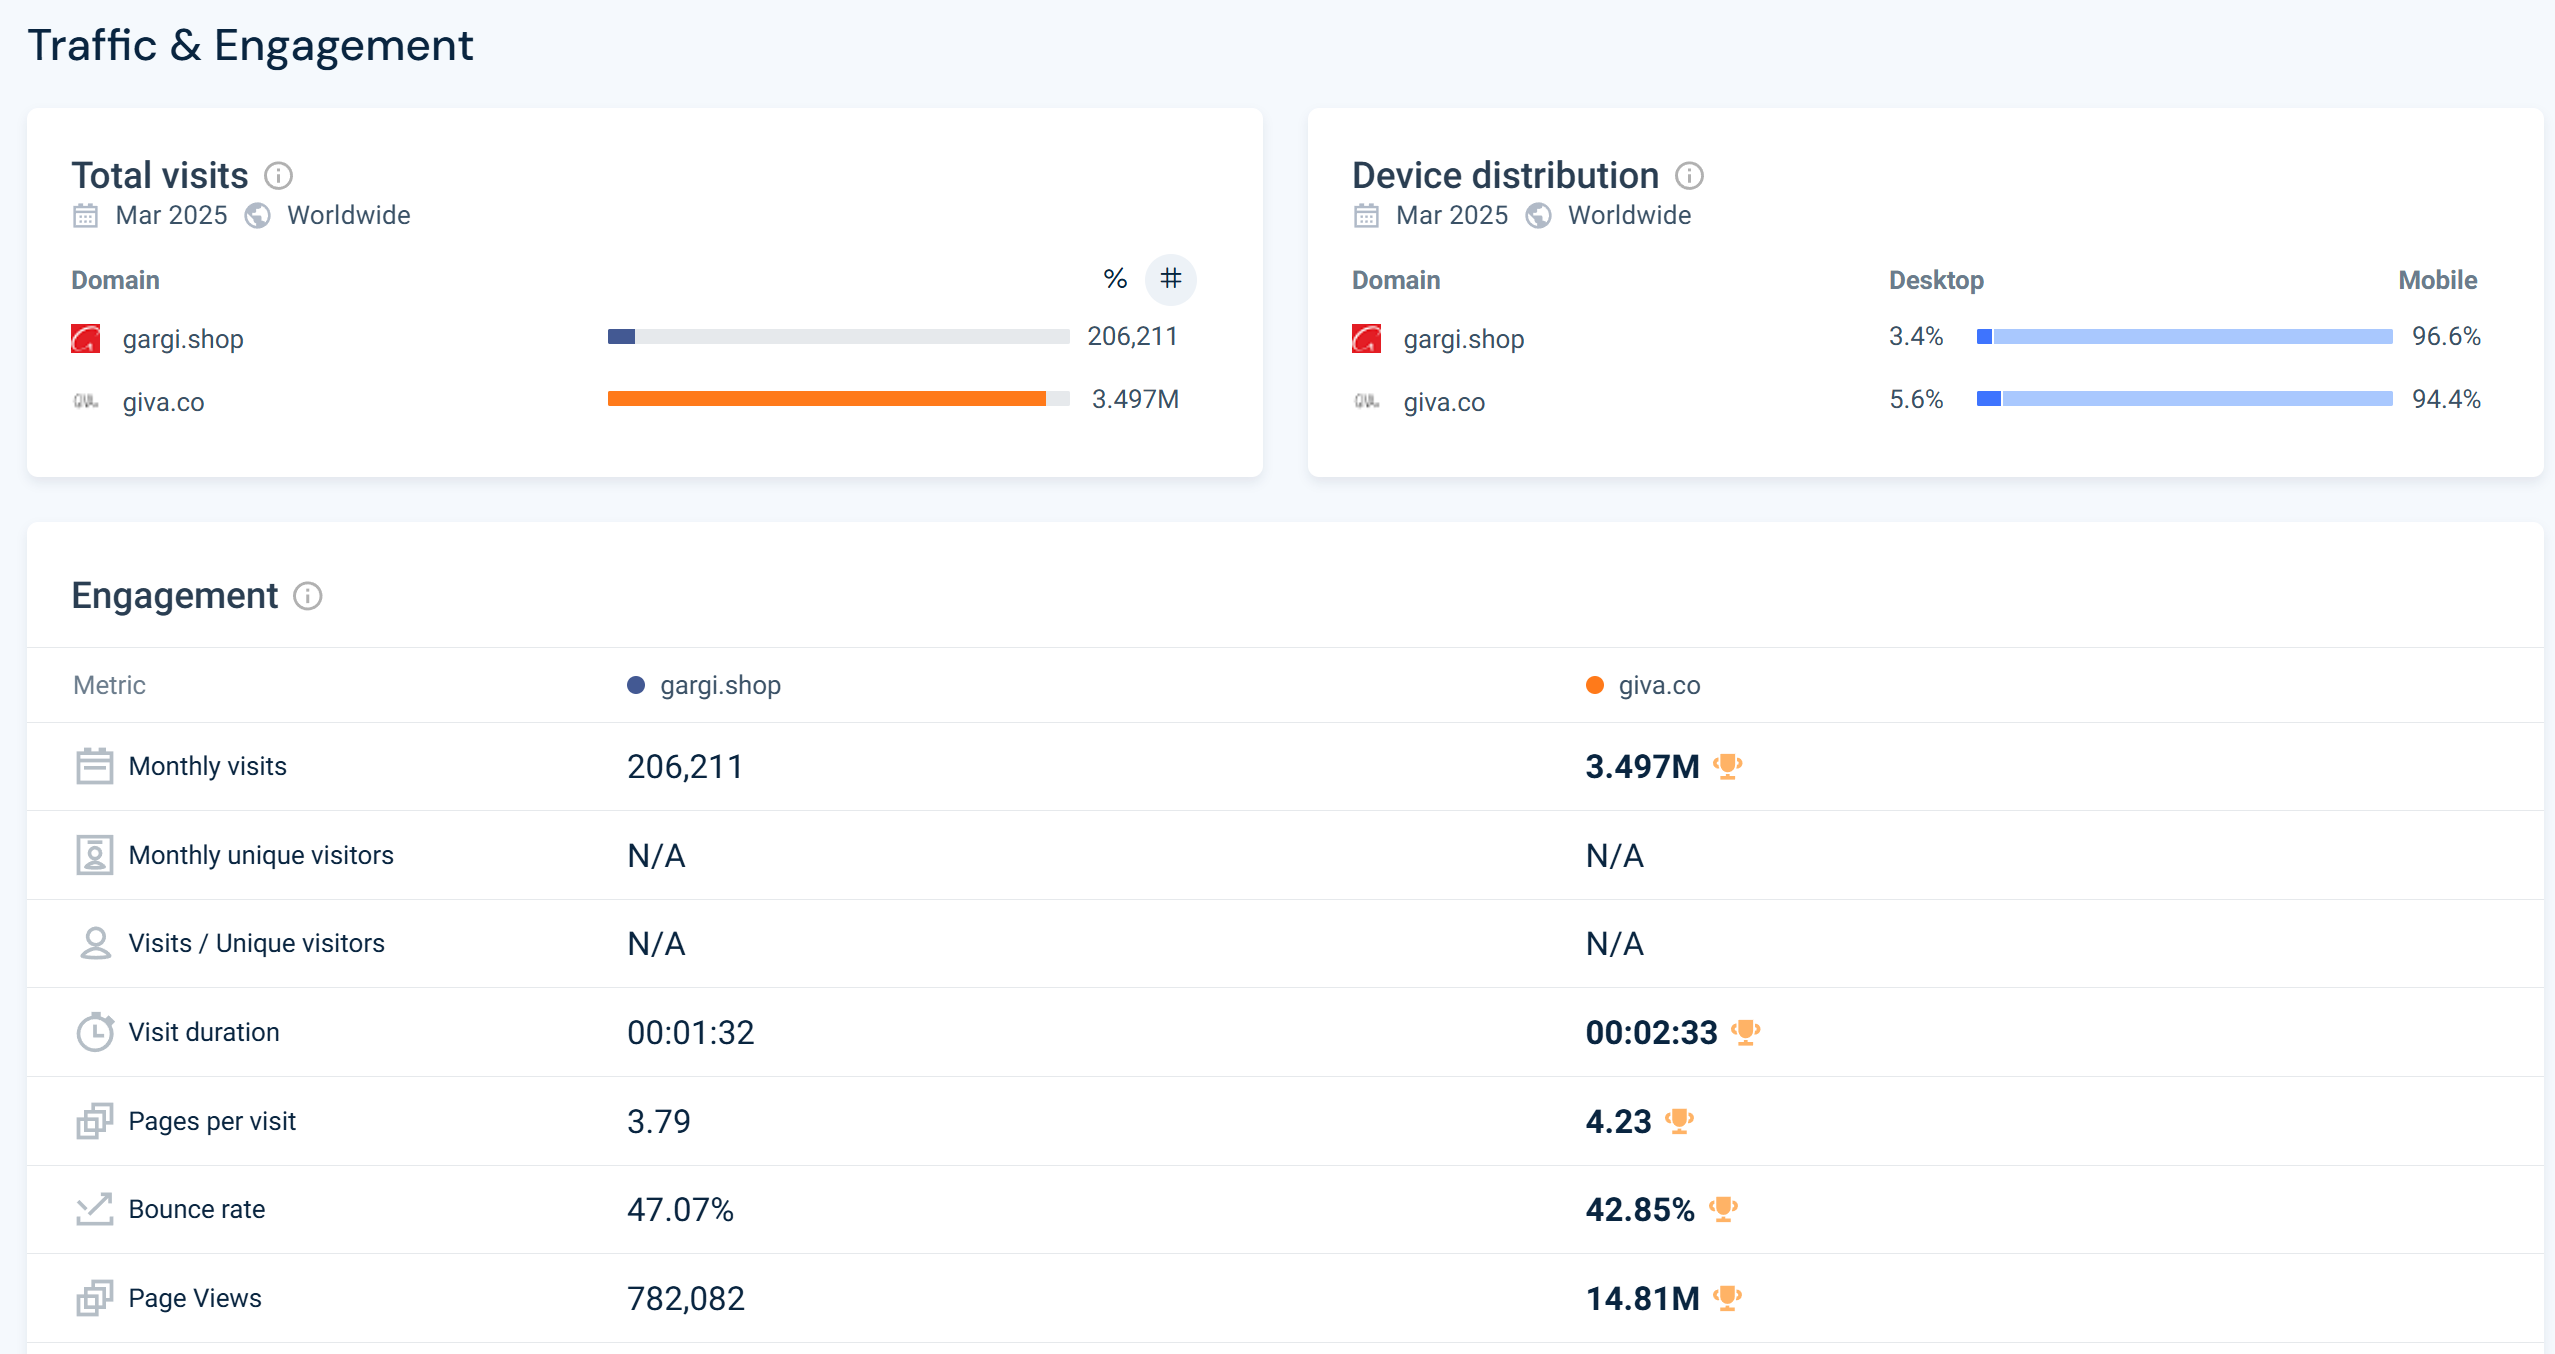Image resolution: width=2555 pixels, height=1354 pixels.
Task: Click the 94.4% mobile share value
Action: point(2446,399)
